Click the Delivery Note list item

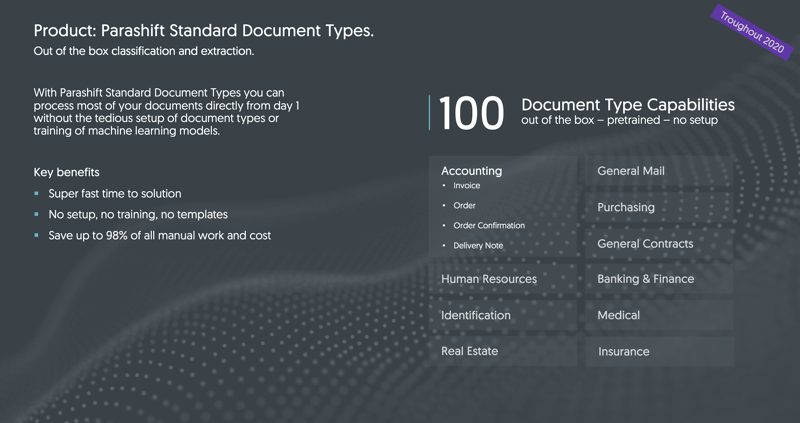coord(478,245)
